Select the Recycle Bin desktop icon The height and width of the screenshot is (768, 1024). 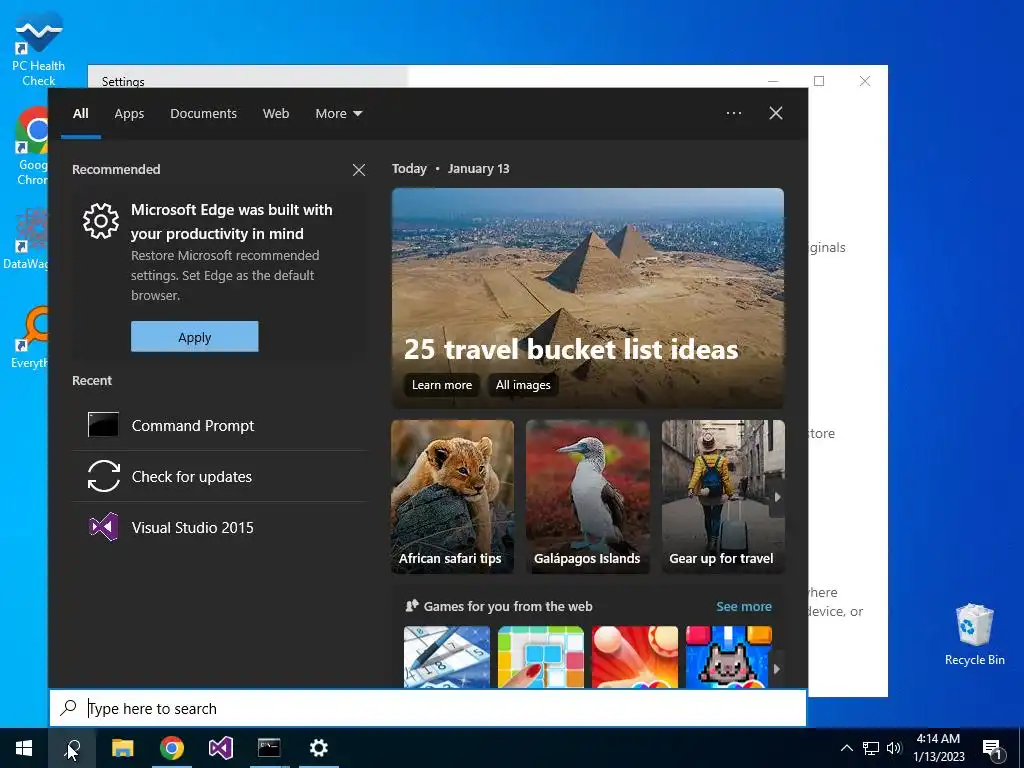[x=974, y=635]
